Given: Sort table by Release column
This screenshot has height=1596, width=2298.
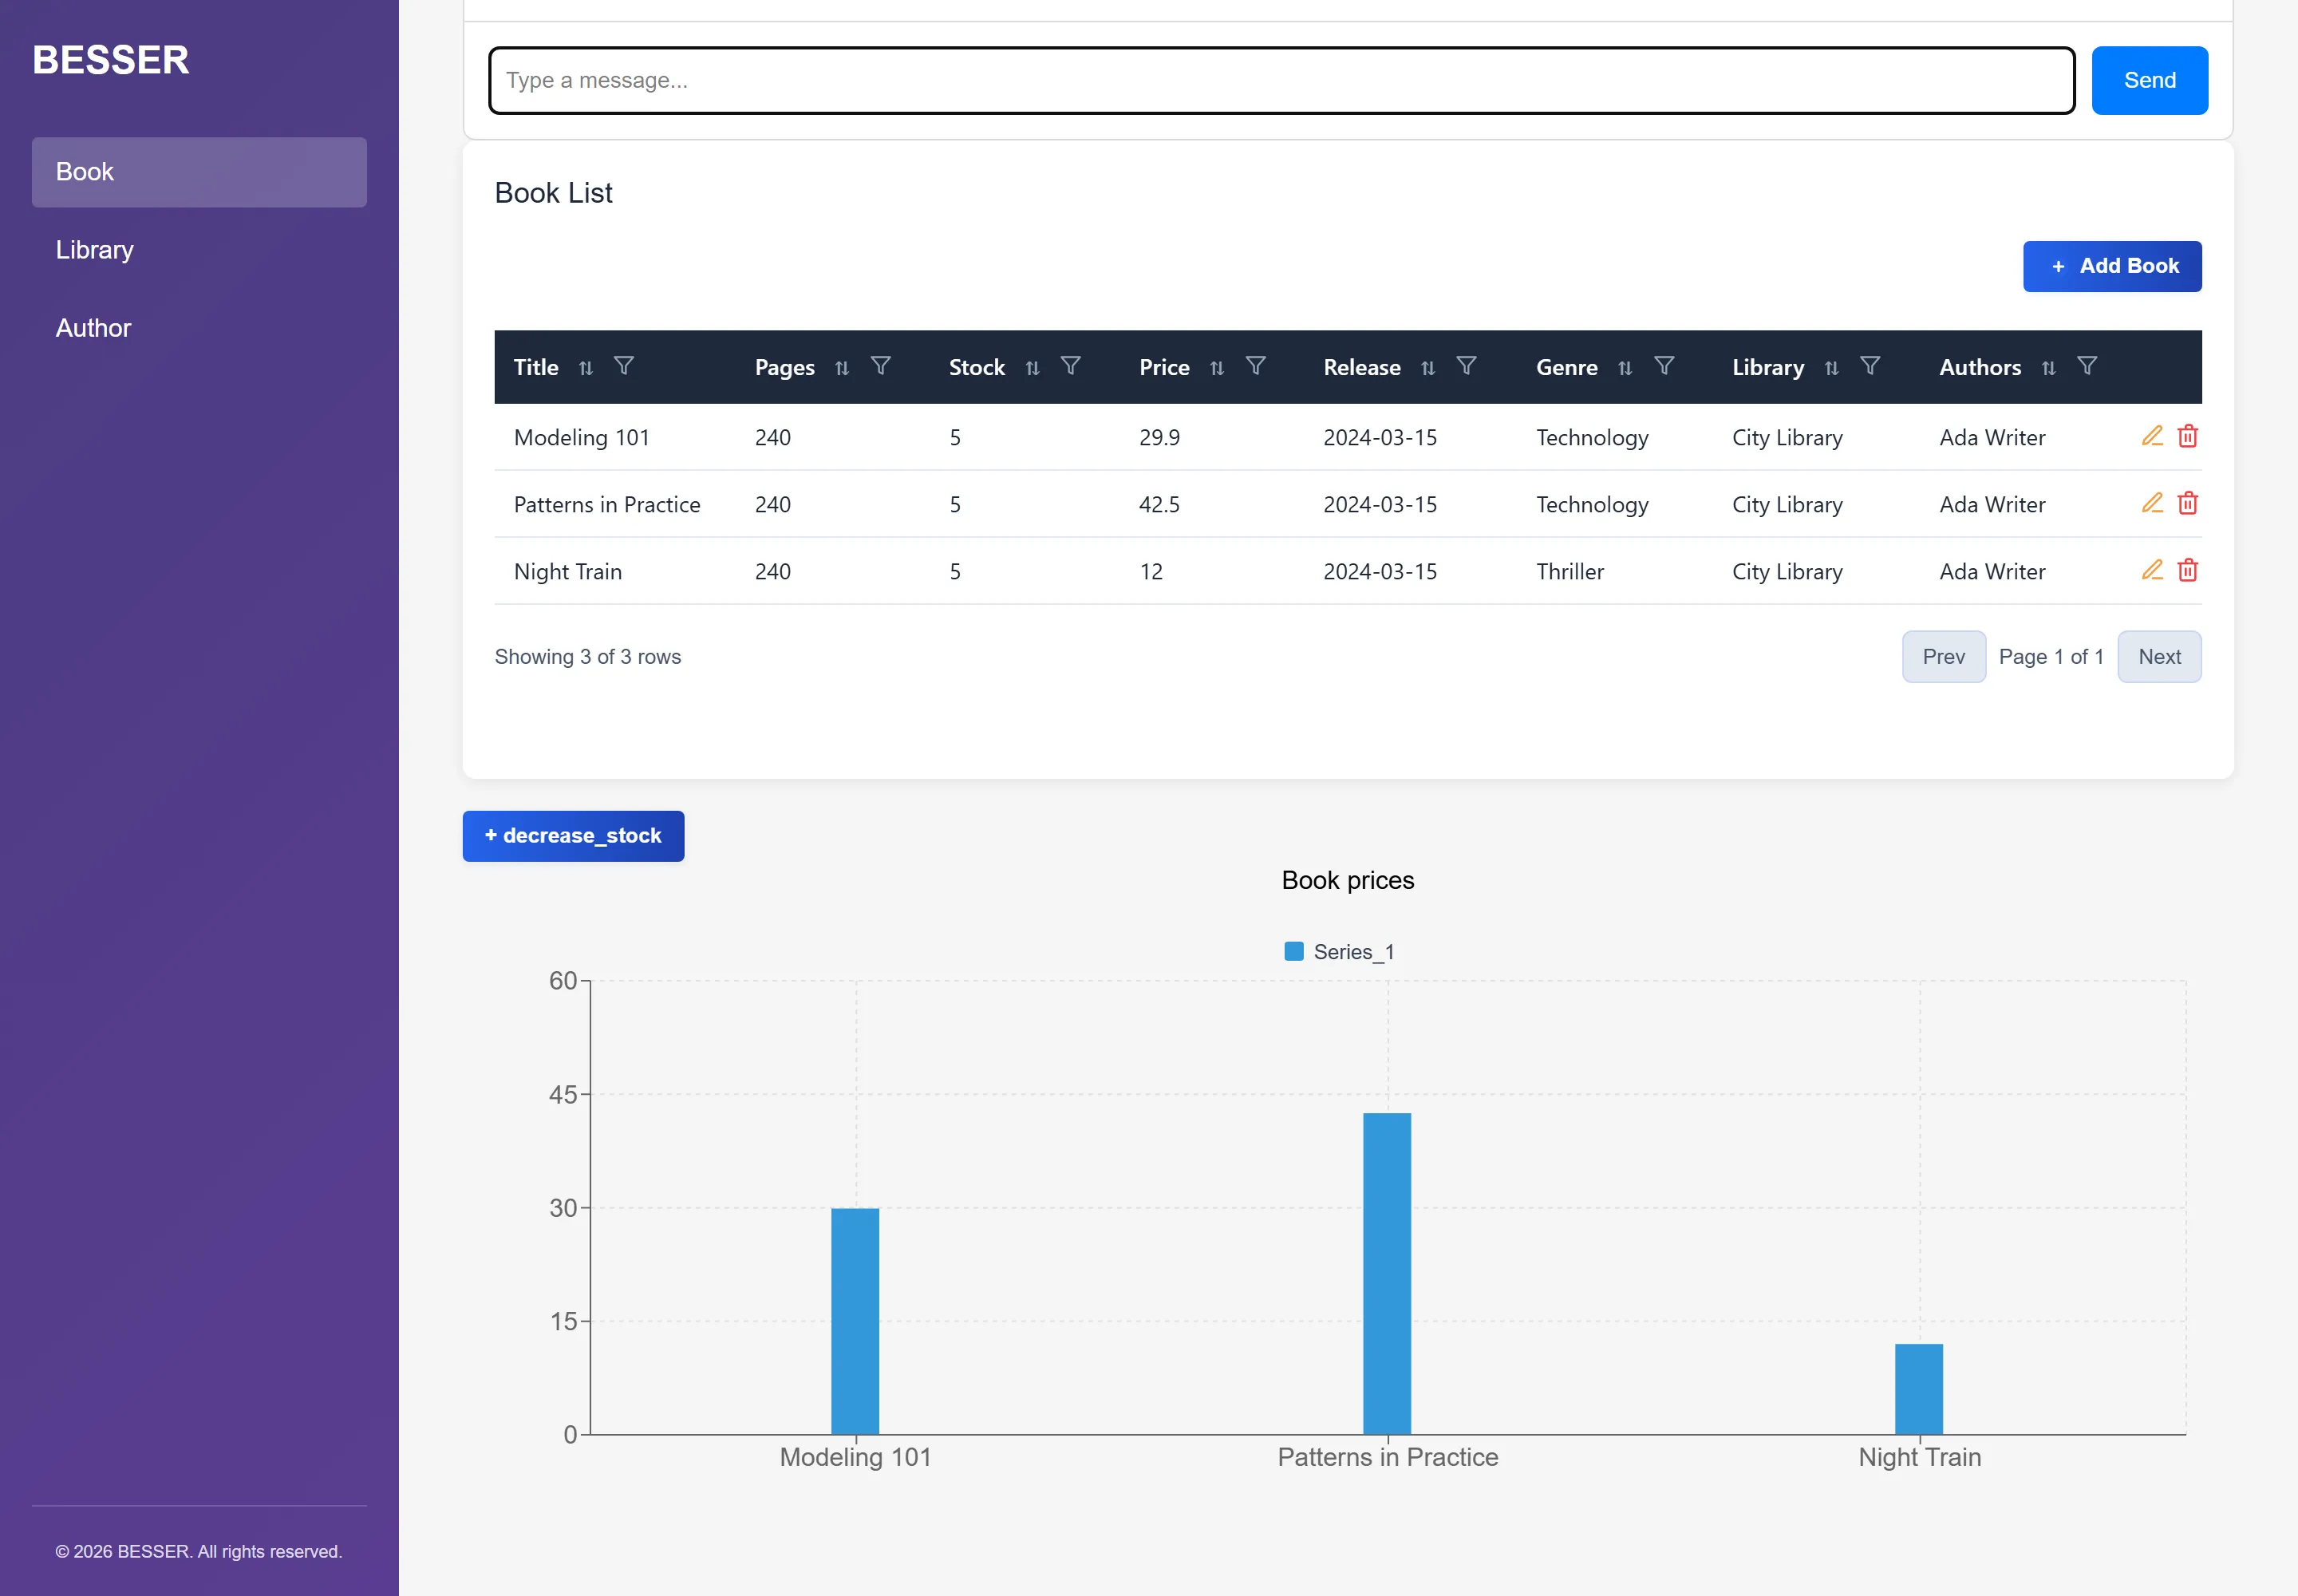Looking at the screenshot, I should (x=1428, y=368).
